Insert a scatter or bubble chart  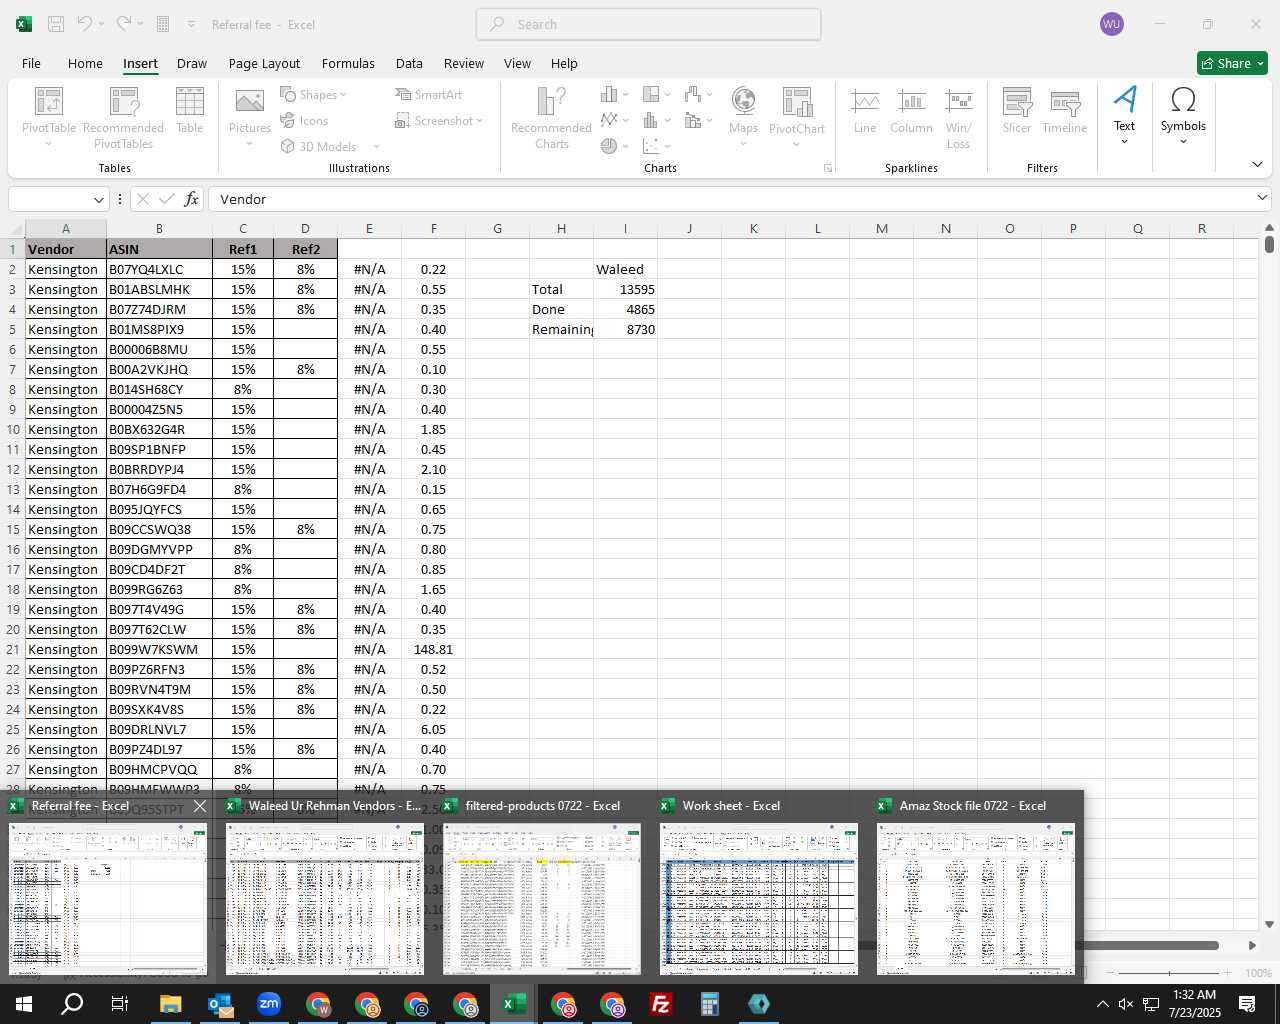pyautogui.click(x=656, y=146)
